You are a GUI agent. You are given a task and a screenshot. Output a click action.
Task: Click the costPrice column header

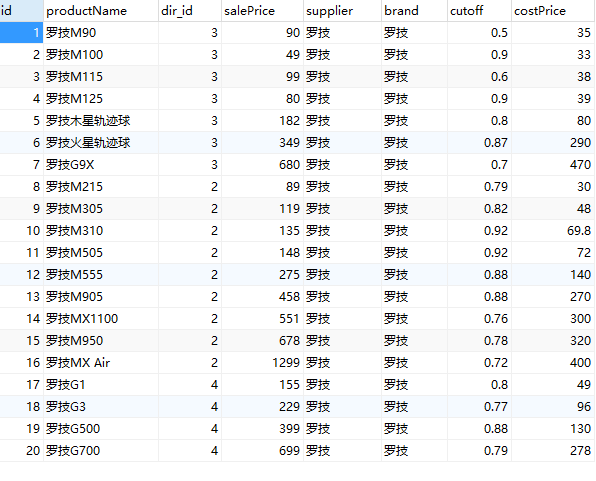tap(553, 11)
